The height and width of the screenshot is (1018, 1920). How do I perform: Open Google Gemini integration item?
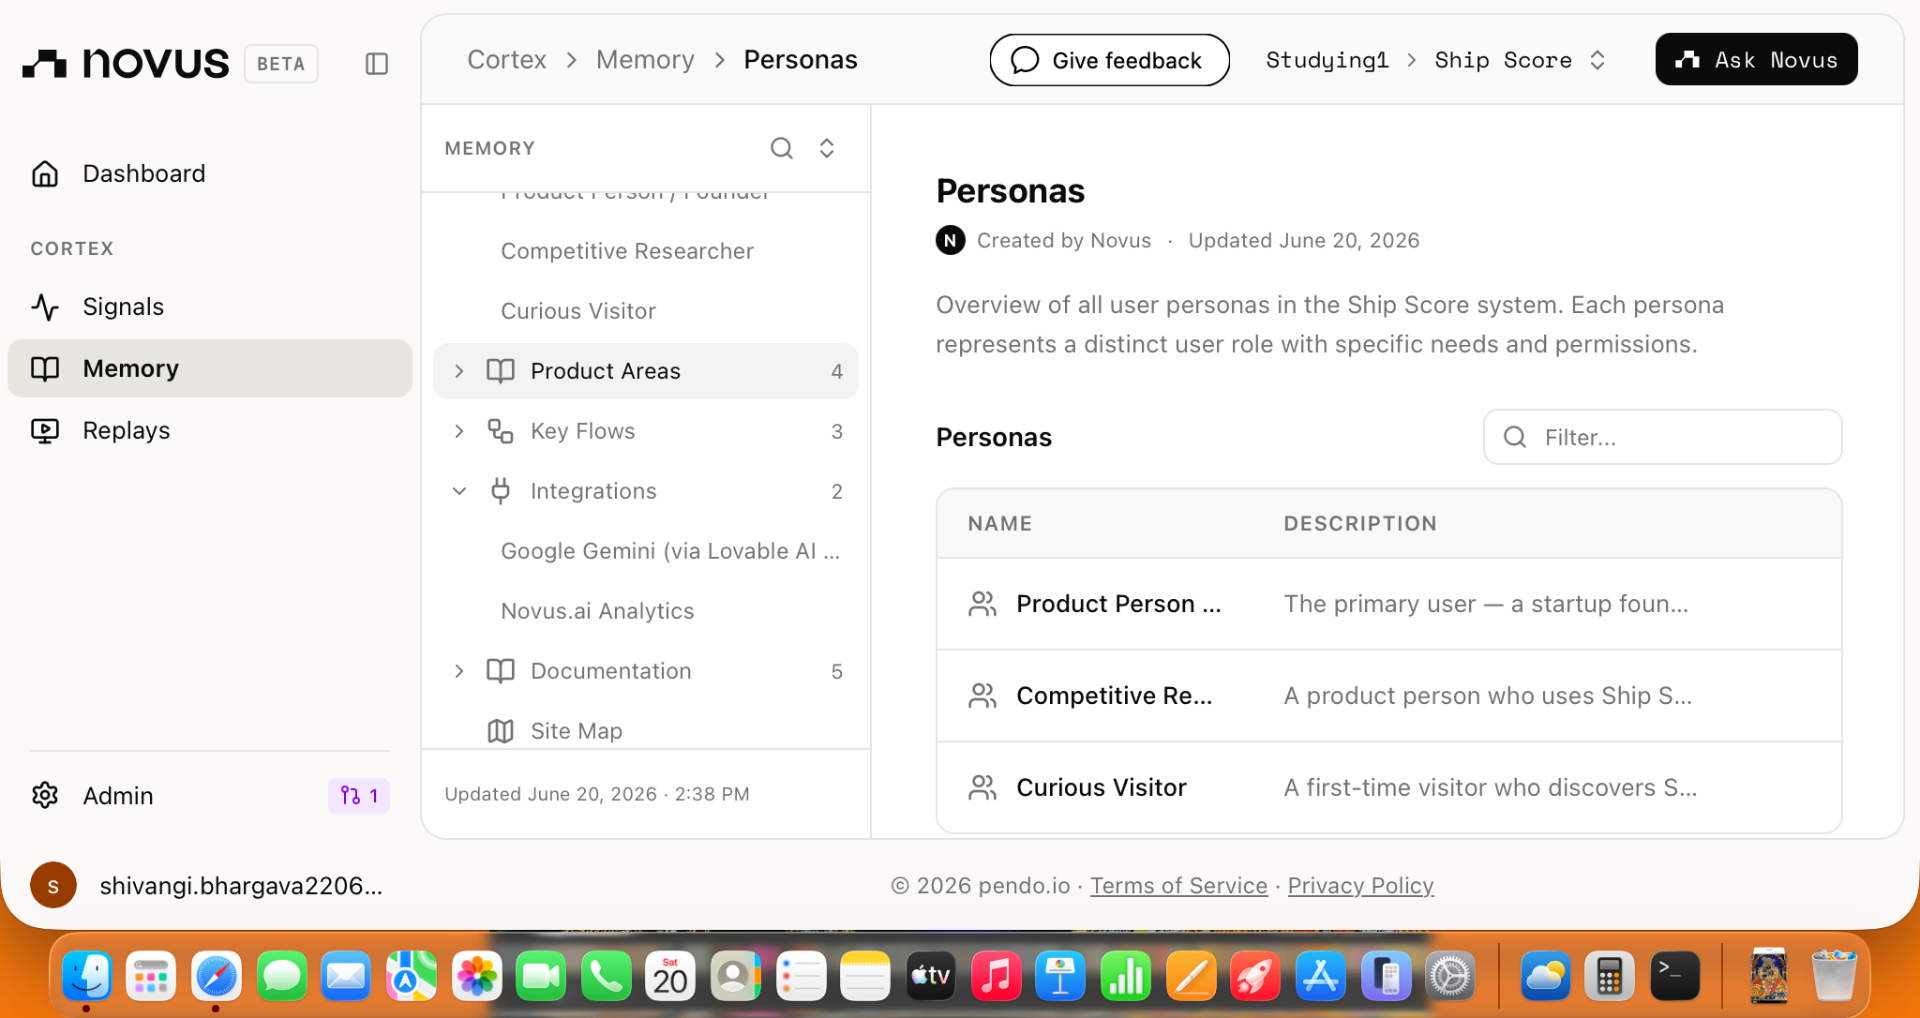coord(670,551)
